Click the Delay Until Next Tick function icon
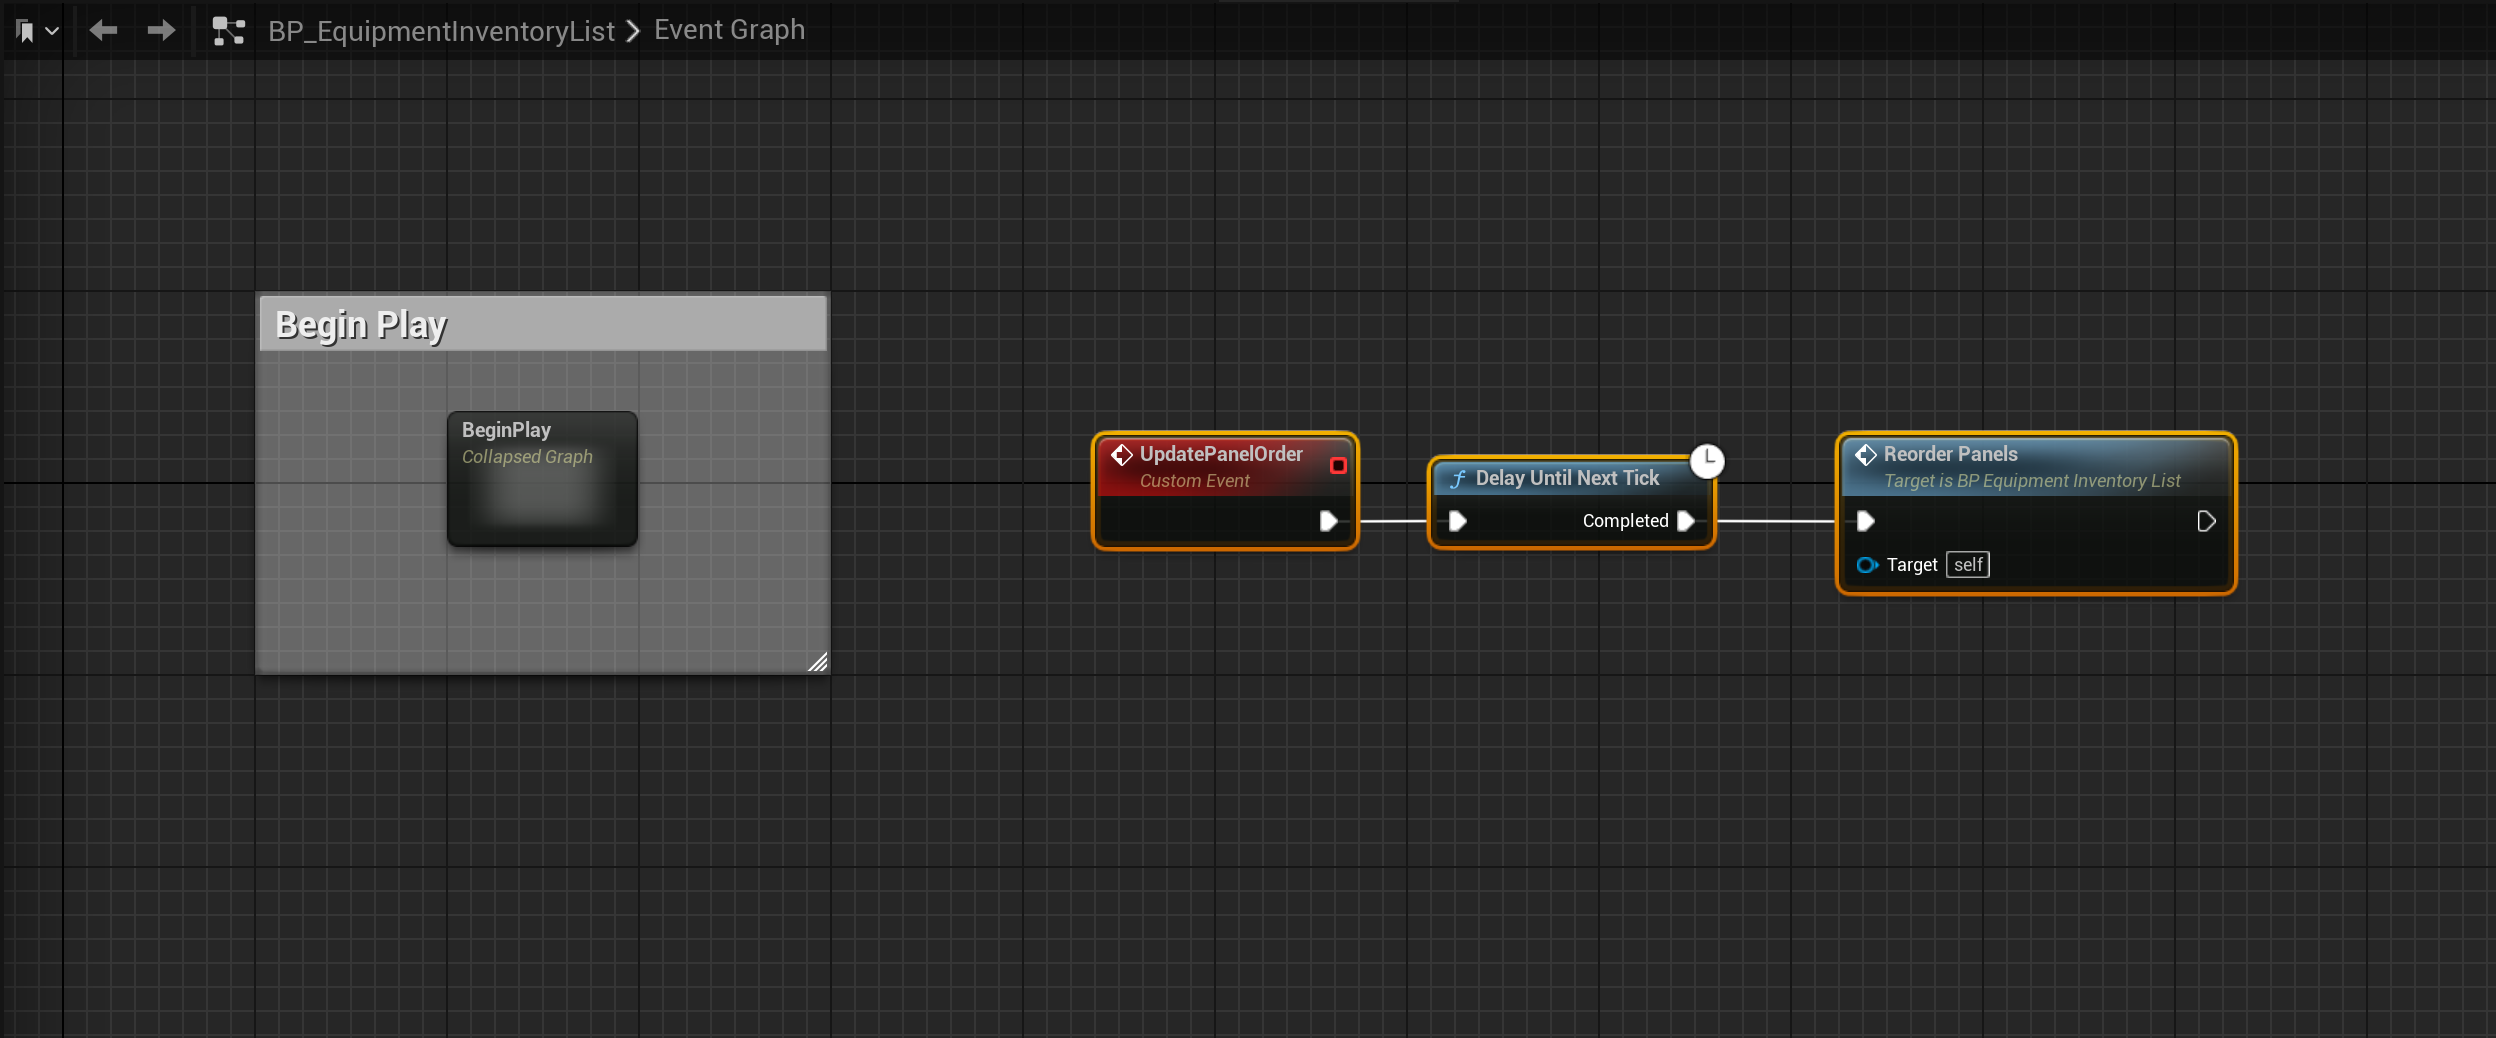Screen dimensions: 2496x1038 point(1458,479)
